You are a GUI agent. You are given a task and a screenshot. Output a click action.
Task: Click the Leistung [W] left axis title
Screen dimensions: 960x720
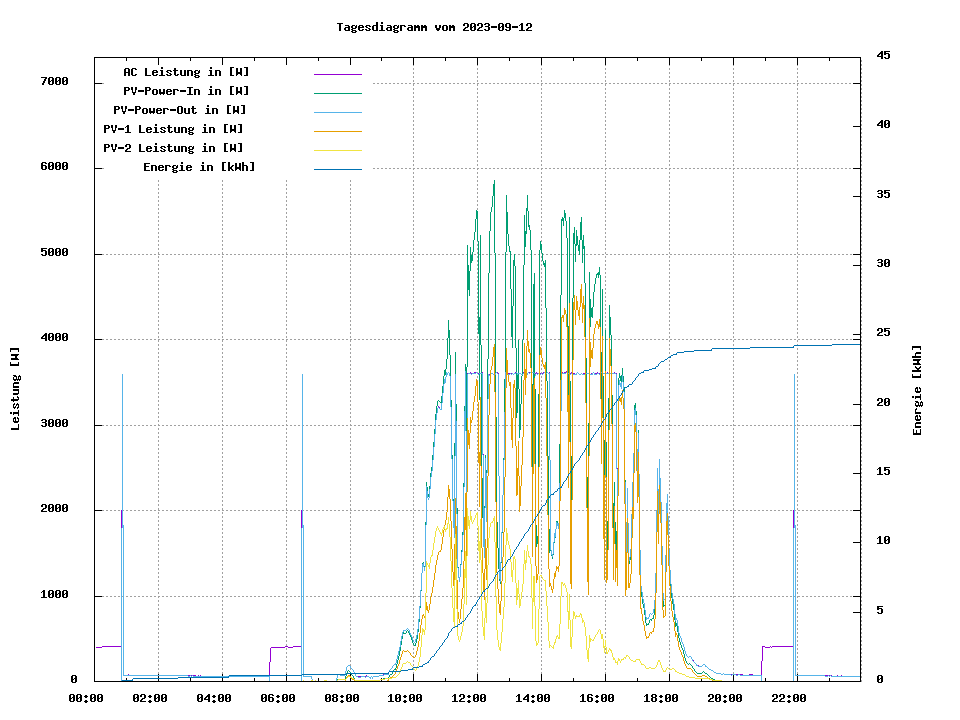[15, 389]
